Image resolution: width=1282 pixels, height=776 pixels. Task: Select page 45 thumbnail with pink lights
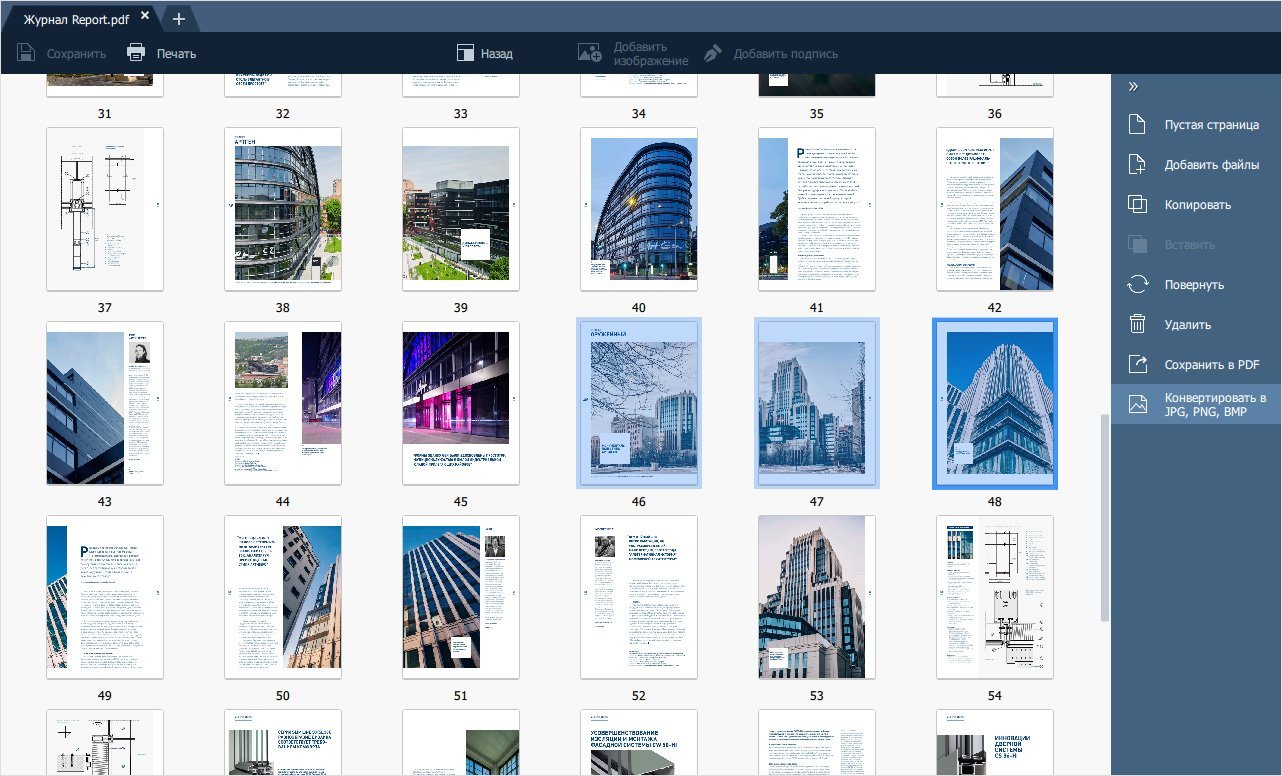coord(460,403)
